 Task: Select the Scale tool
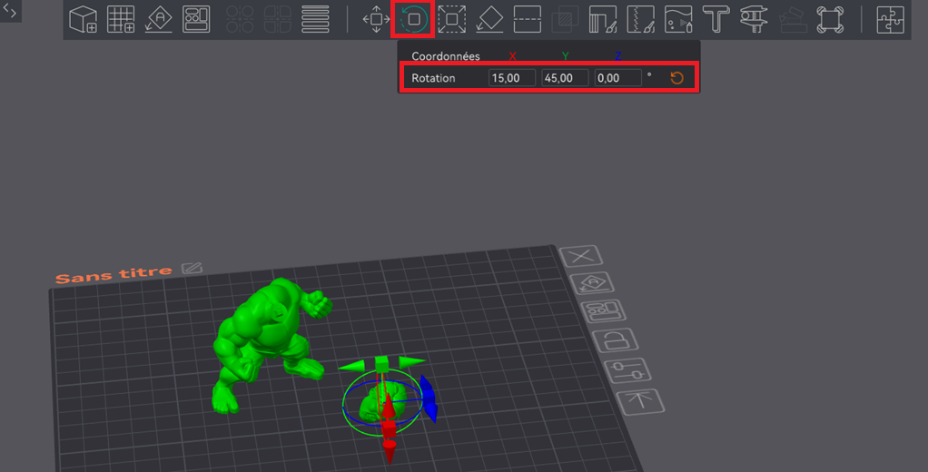click(x=452, y=20)
